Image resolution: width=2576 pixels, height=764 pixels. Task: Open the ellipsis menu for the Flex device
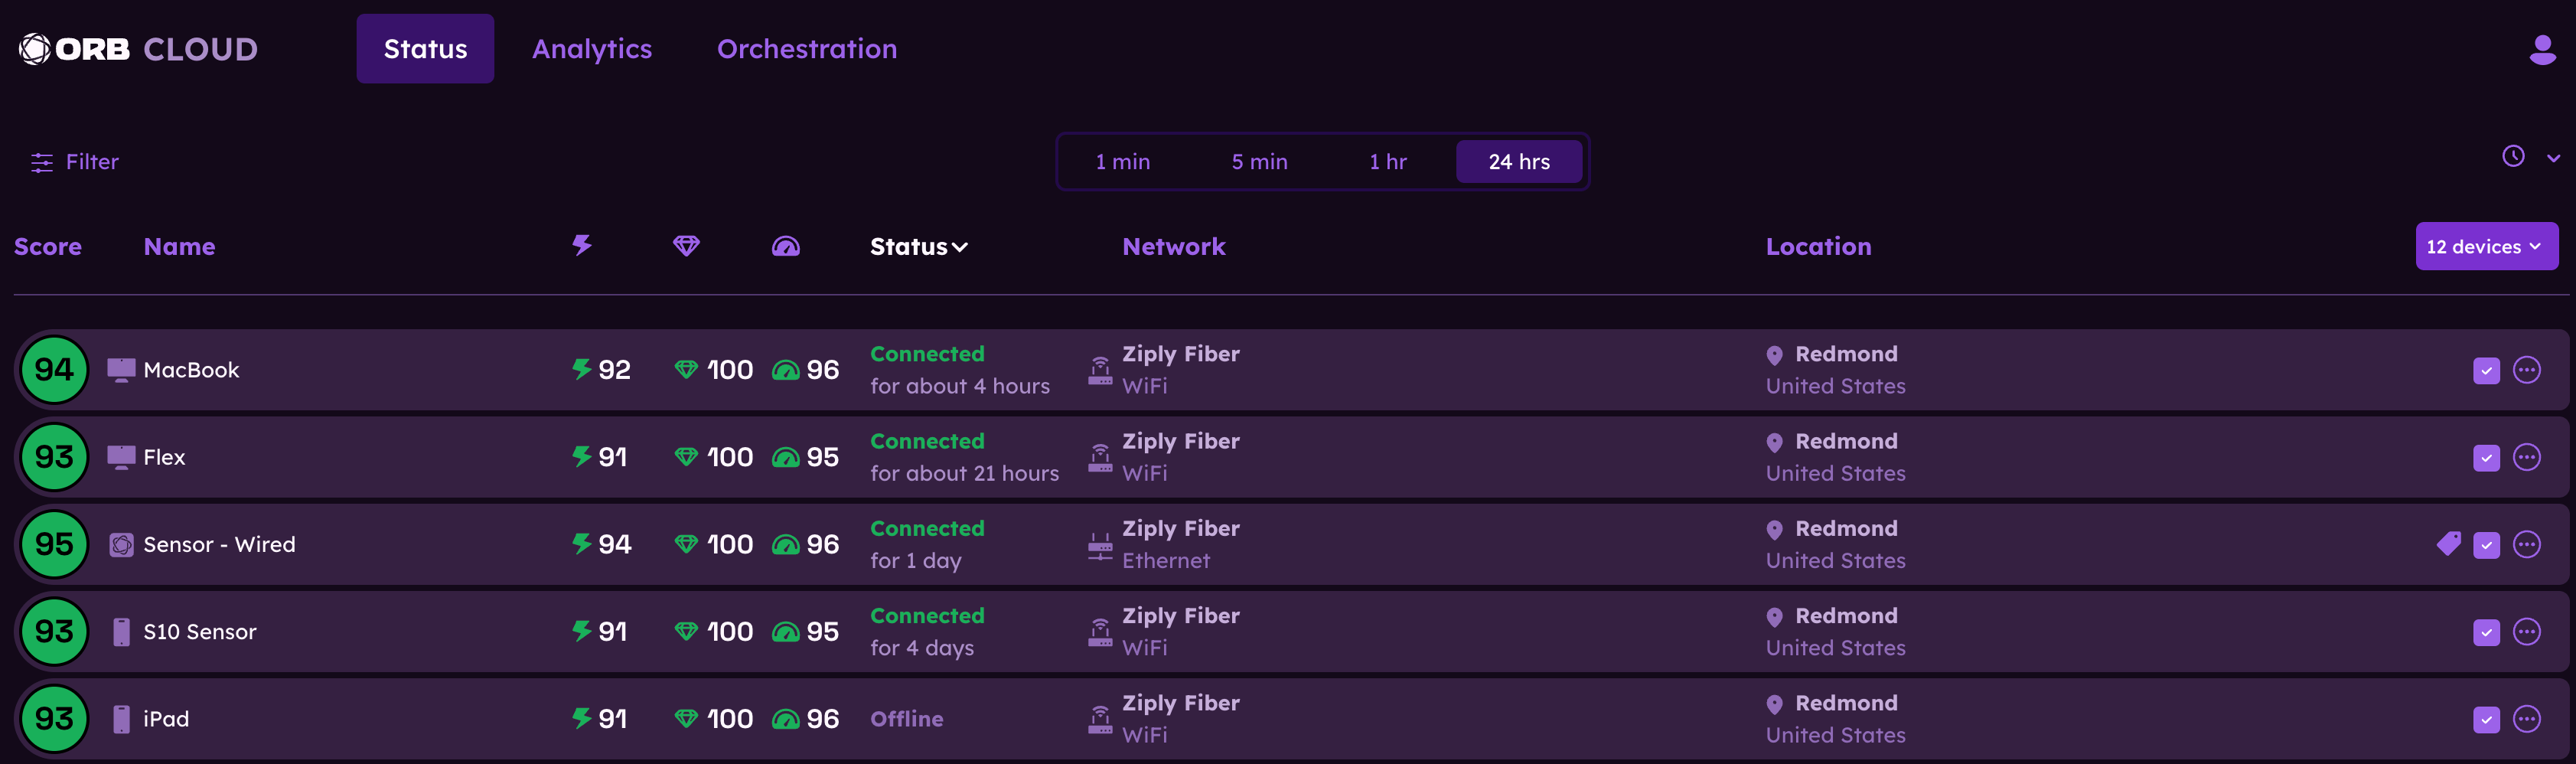pos(2528,457)
